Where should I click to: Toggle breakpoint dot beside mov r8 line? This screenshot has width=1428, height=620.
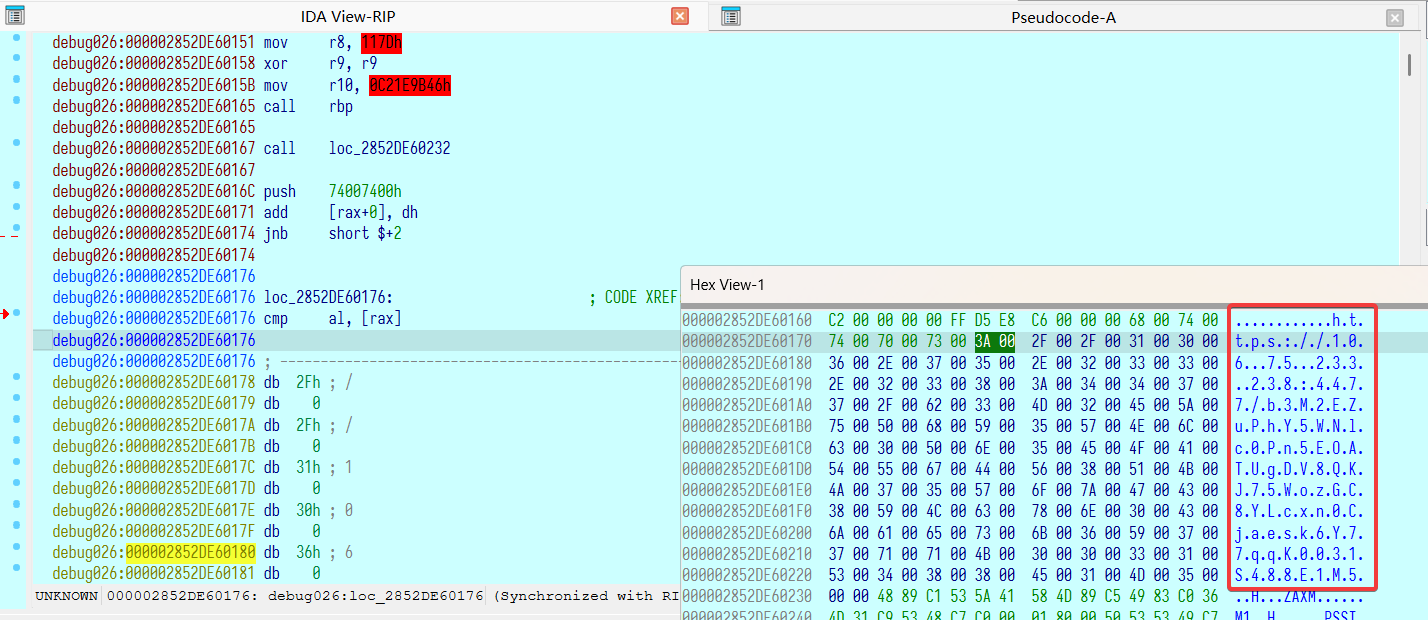(x=17, y=38)
